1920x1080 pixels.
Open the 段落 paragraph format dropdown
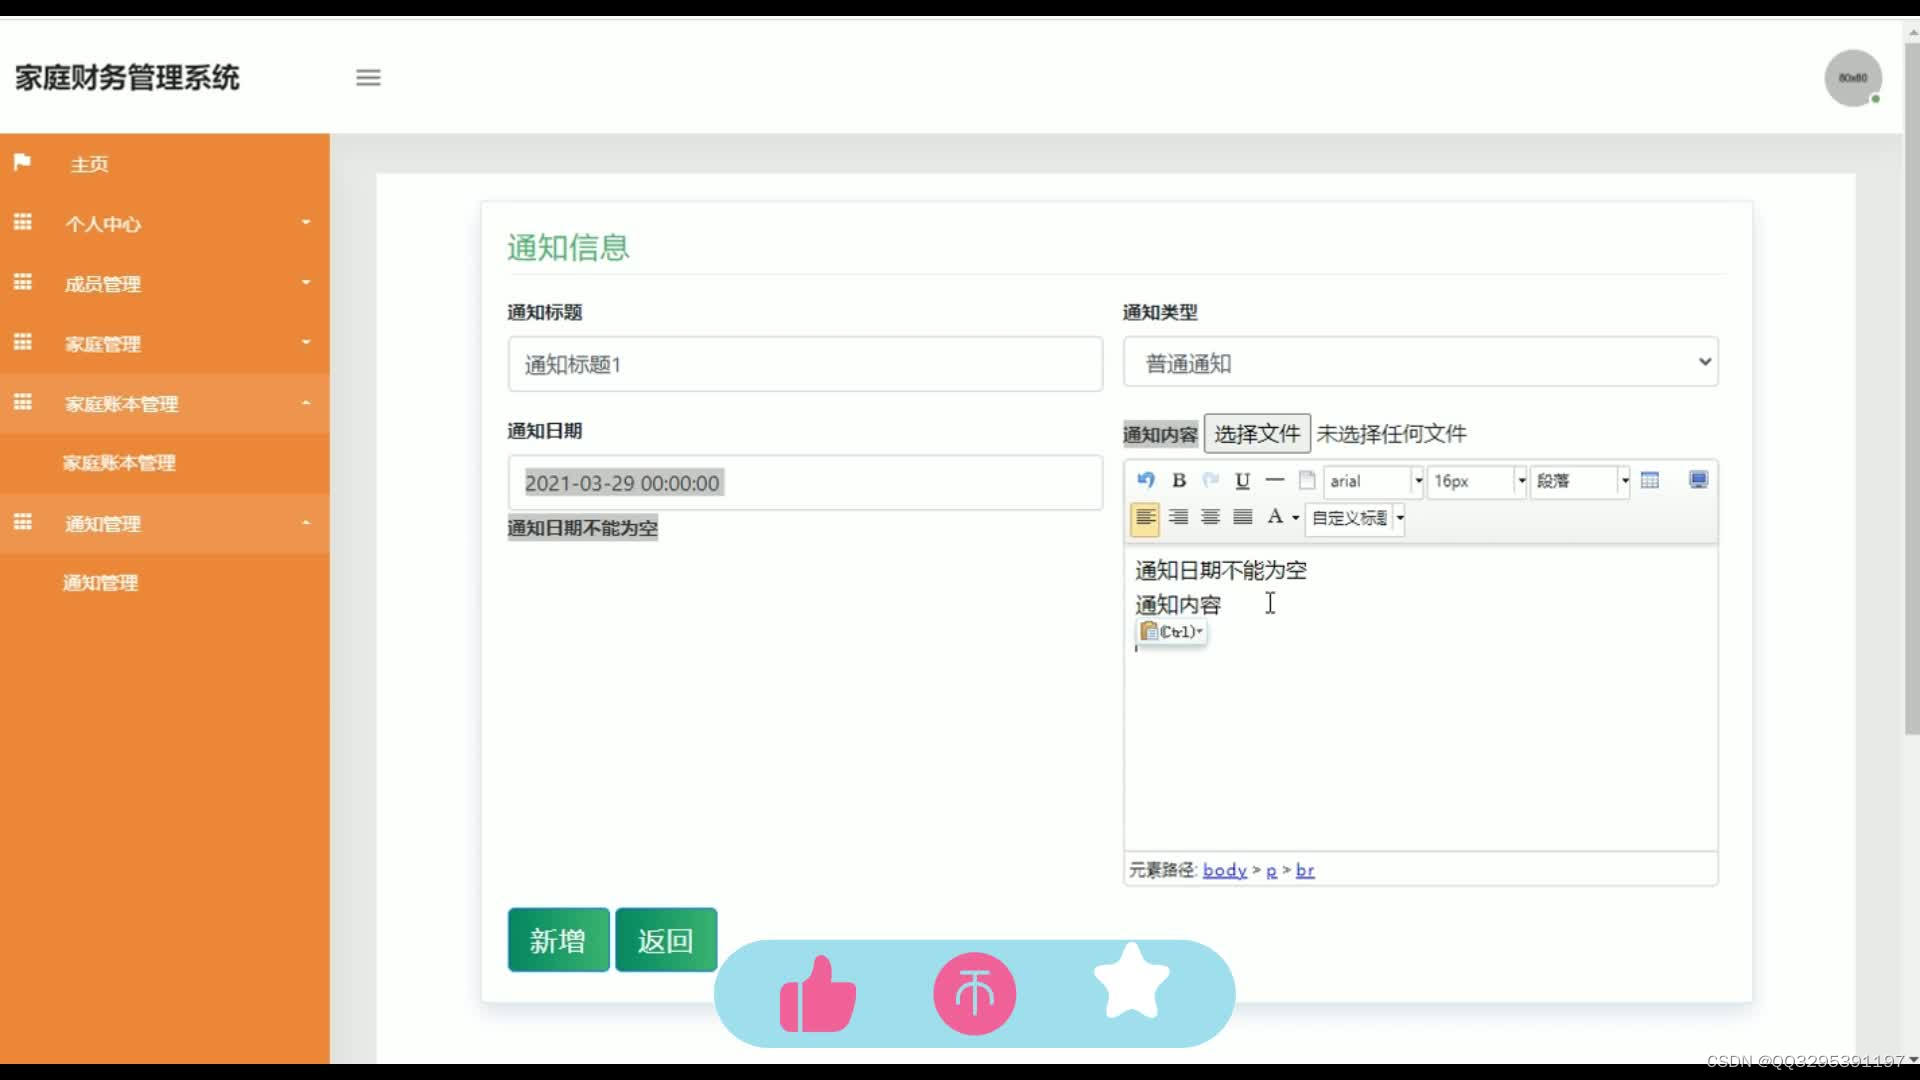[x=1580, y=482]
